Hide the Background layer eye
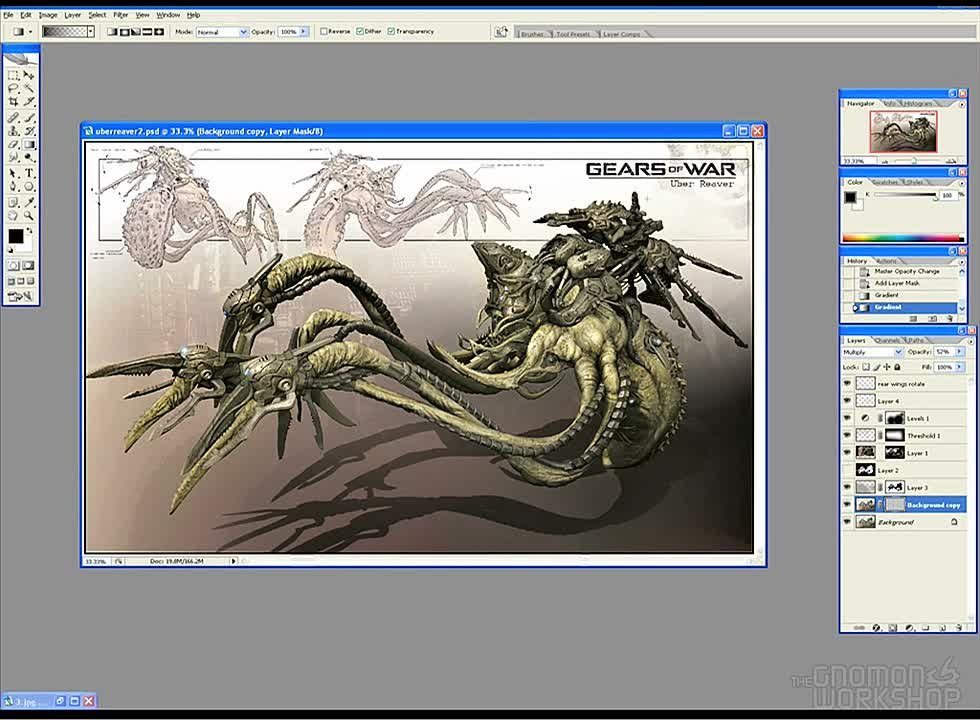 pos(848,521)
